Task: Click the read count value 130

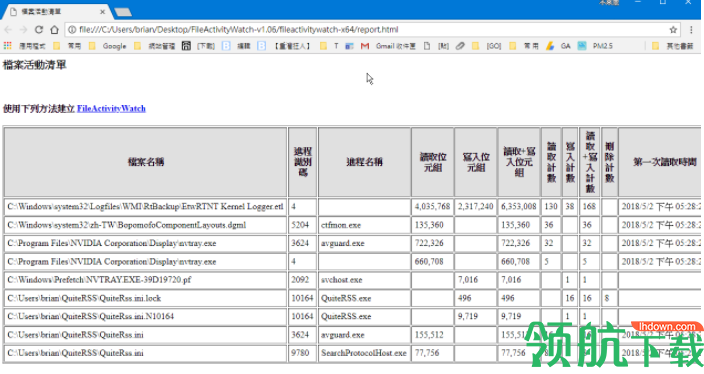Action: 551,207
